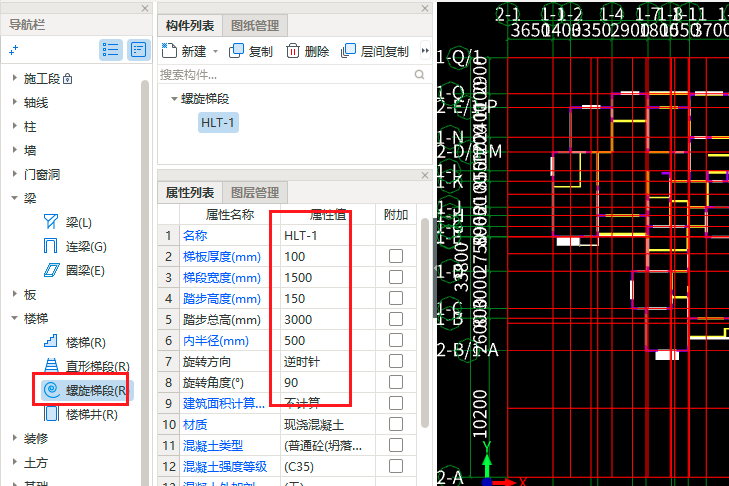Click the lock icon beside 施工段
This screenshot has height=486, width=729.
pos(67,79)
